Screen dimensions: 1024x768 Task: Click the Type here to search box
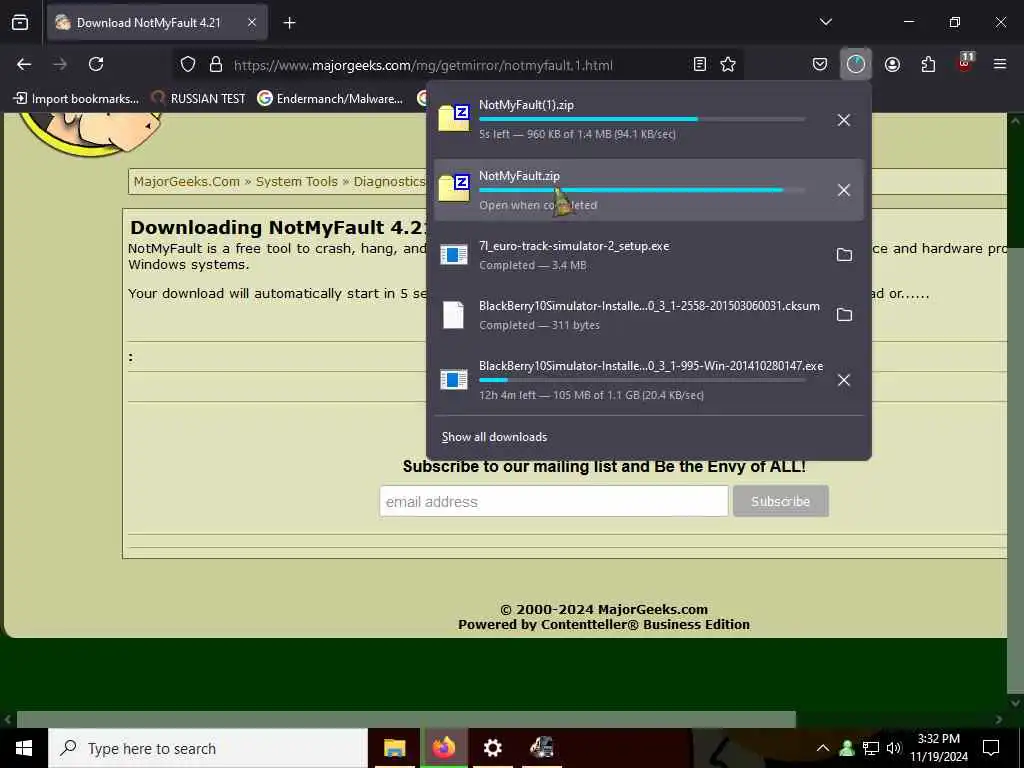click(x=208, y=748)
